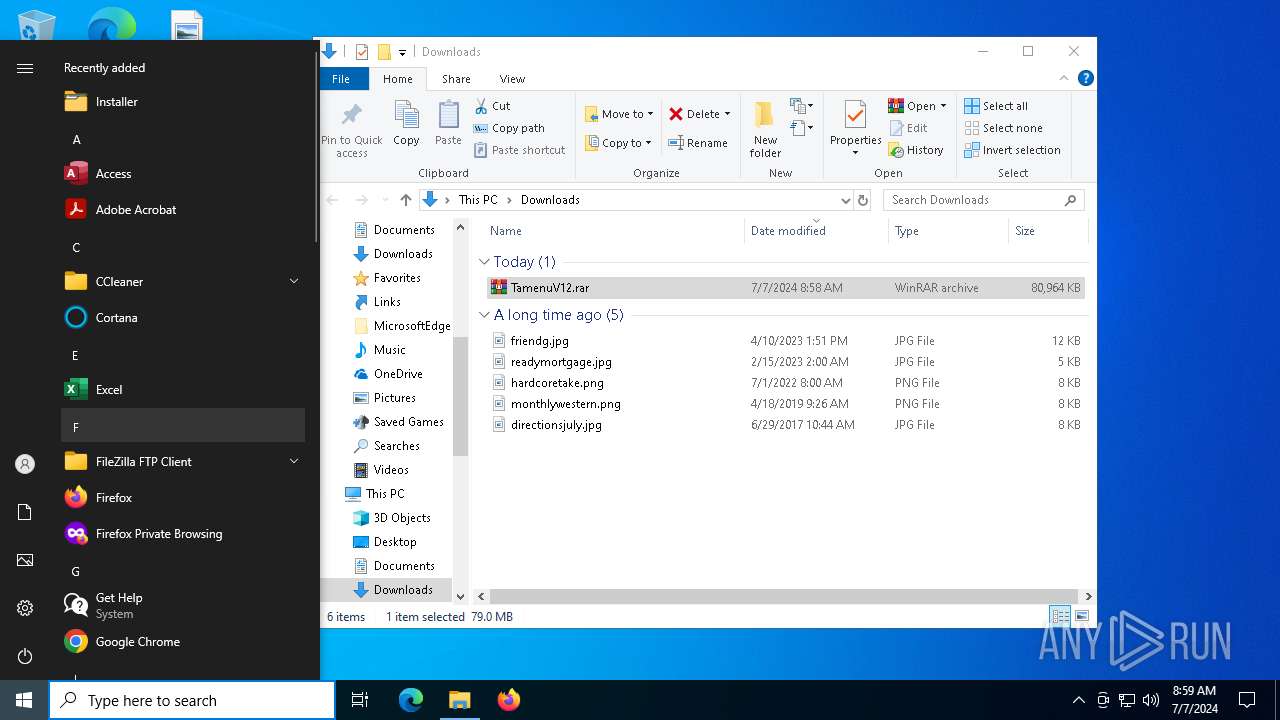Collapse the A long time ago group

coord(484,315)
